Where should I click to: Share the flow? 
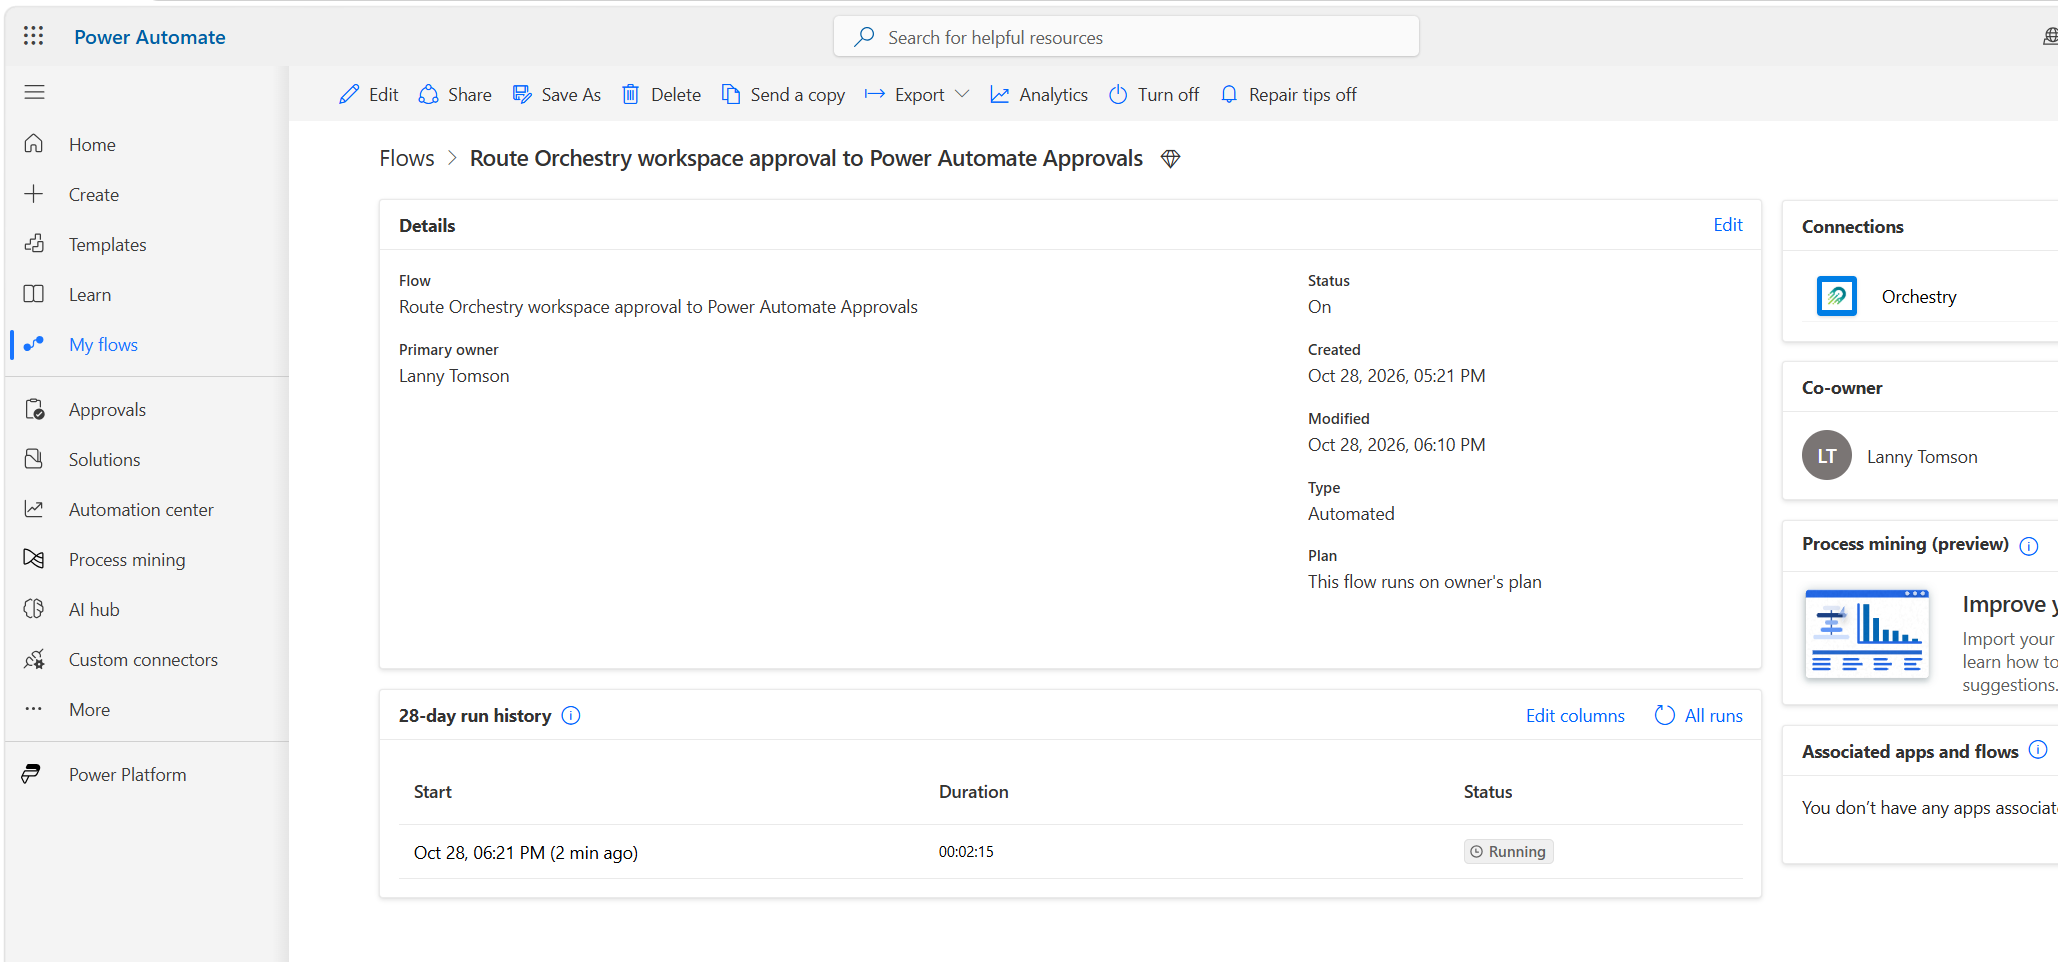[x=455, y=95]
